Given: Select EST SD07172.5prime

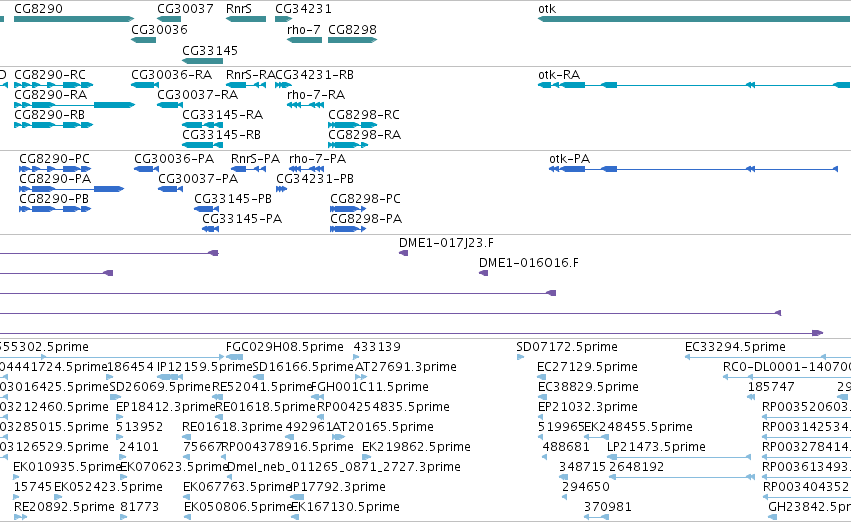Looking at the screenshot, I should pos(567,347).
